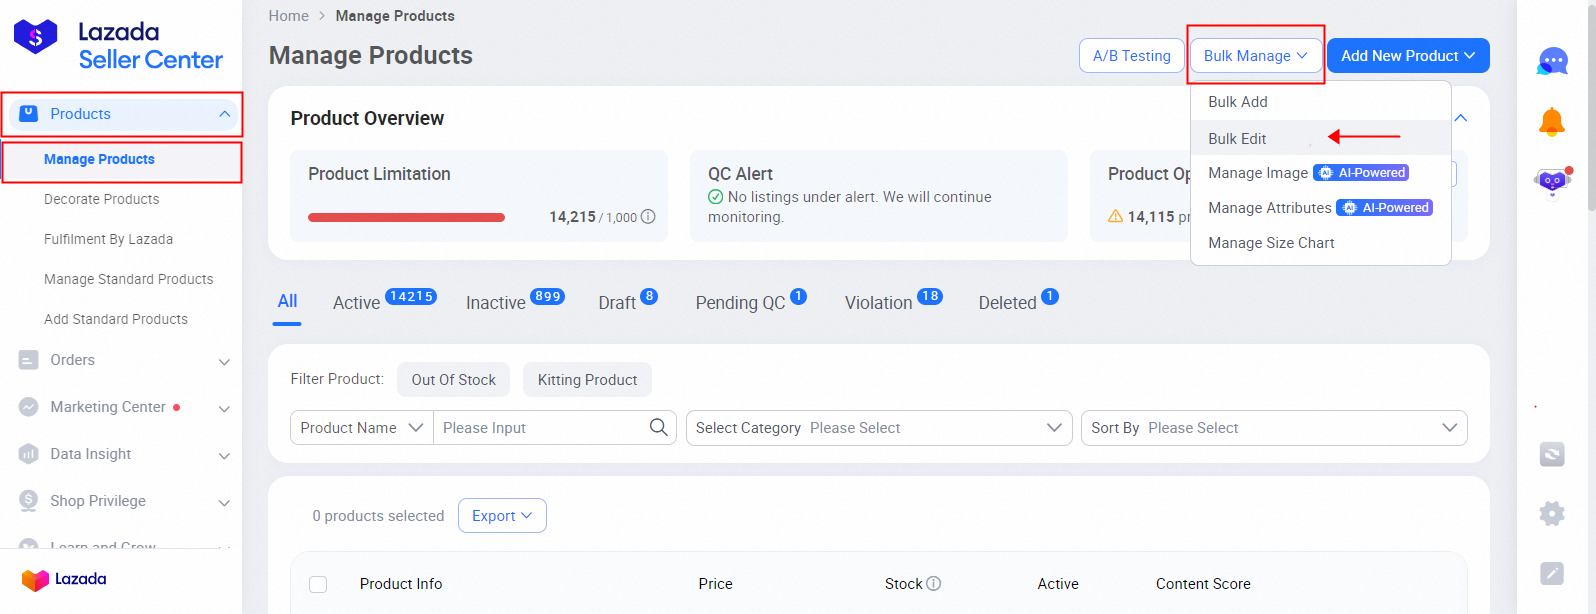1596x614 pixels.
Task: Open Fulfilment By Lazada in sidebar
Action: (109, 239)
